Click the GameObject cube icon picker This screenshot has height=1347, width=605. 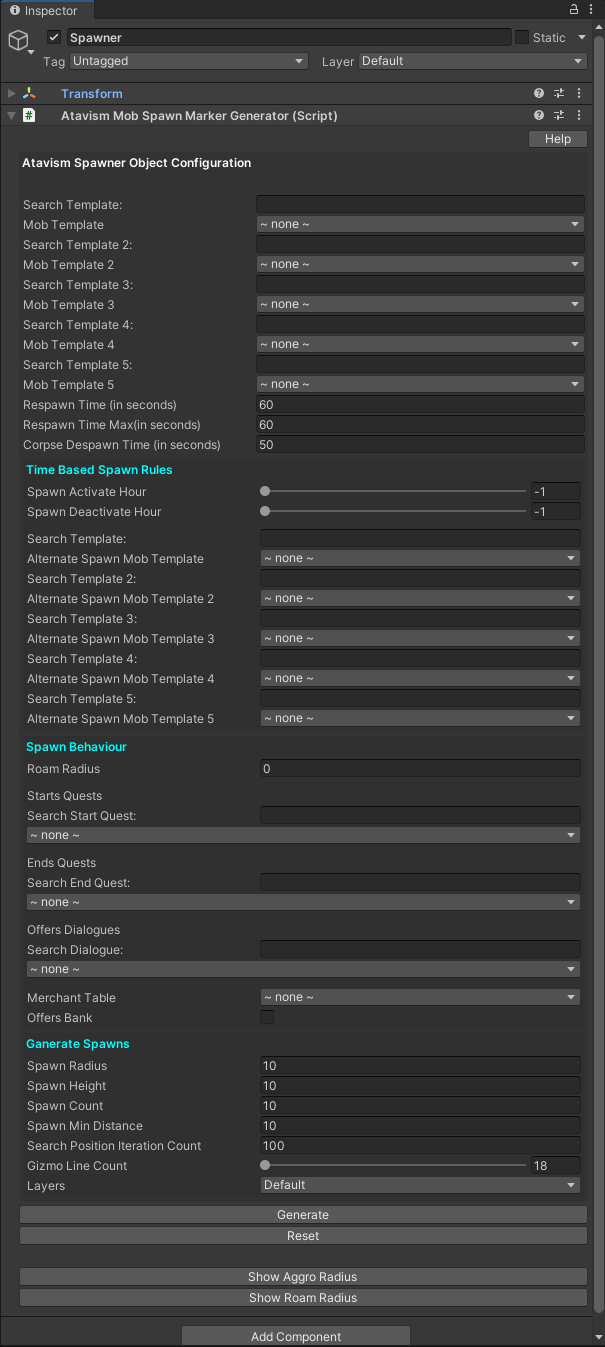coord(19,41)
